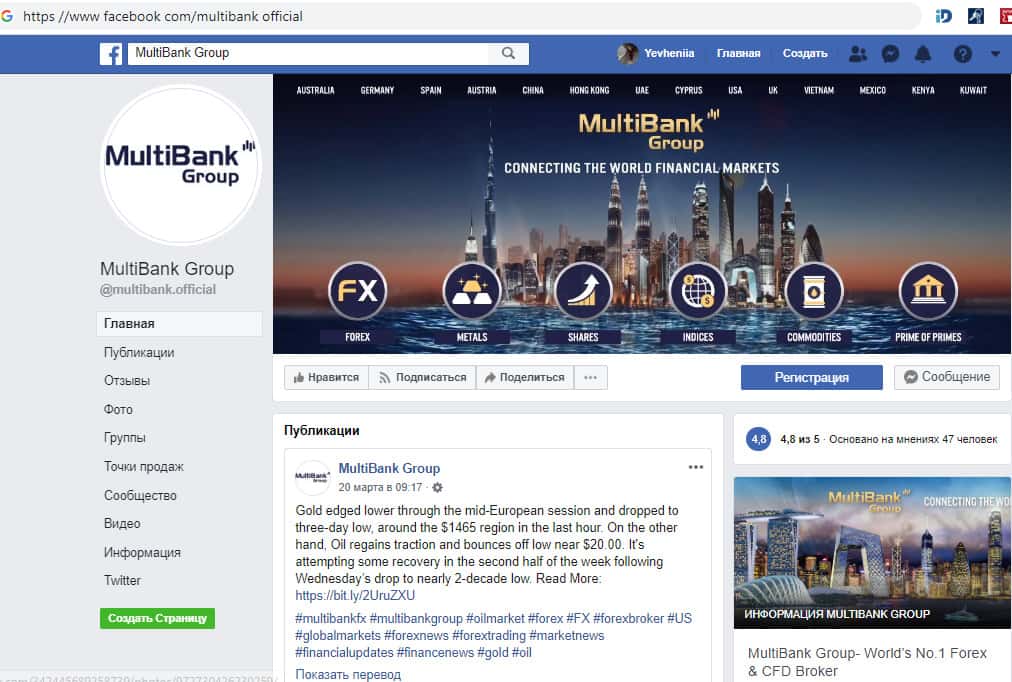Click the 4,8 rating badge
The height and width of the screenshot is (682, 1012).
pyautogui.click(x=758, y=439)
